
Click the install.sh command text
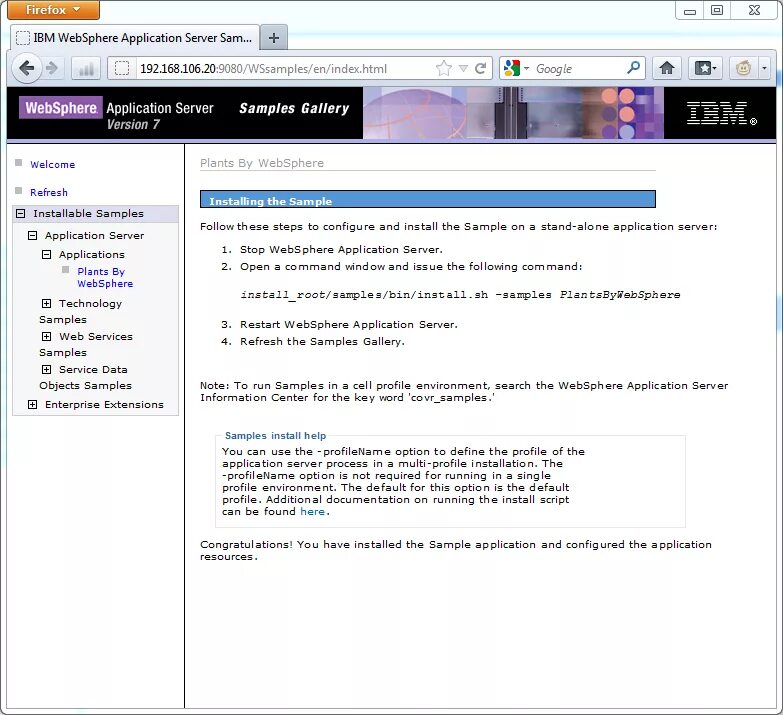460,295
